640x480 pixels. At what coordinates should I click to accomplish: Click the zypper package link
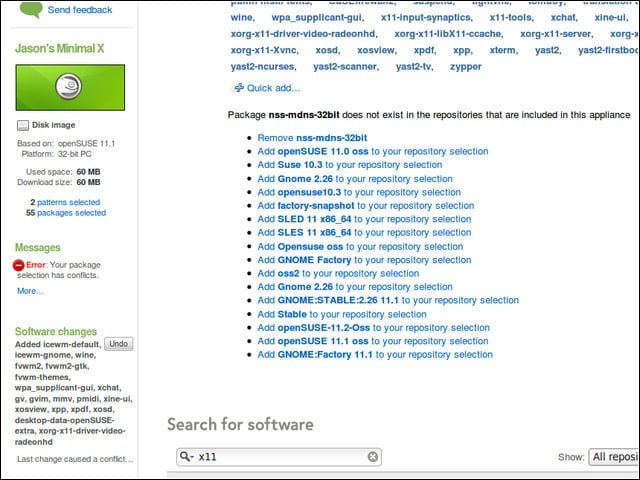[x=466, y=67]
